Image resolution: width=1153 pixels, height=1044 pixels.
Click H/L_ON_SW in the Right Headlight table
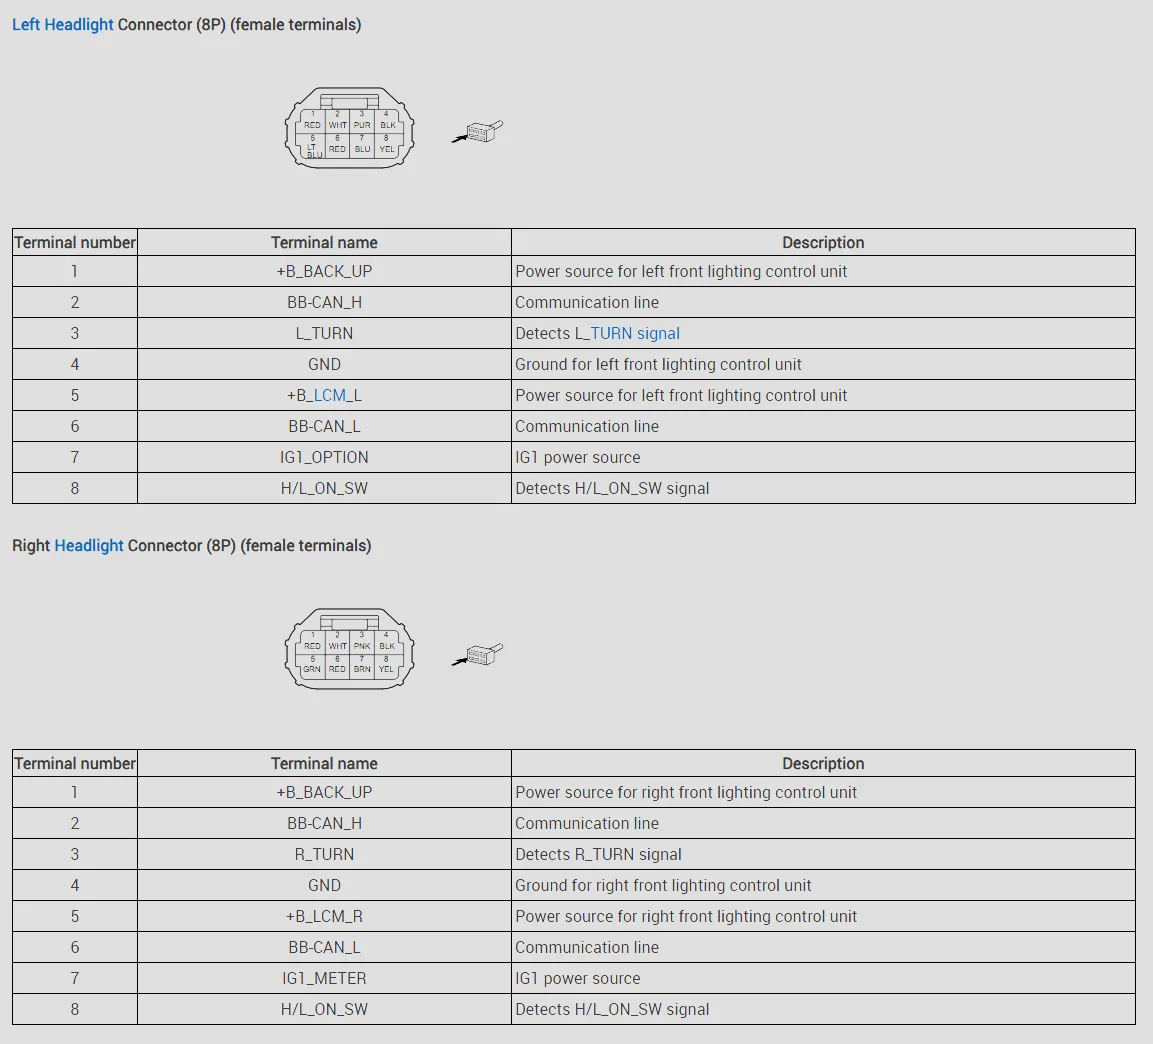[324, 1009]
